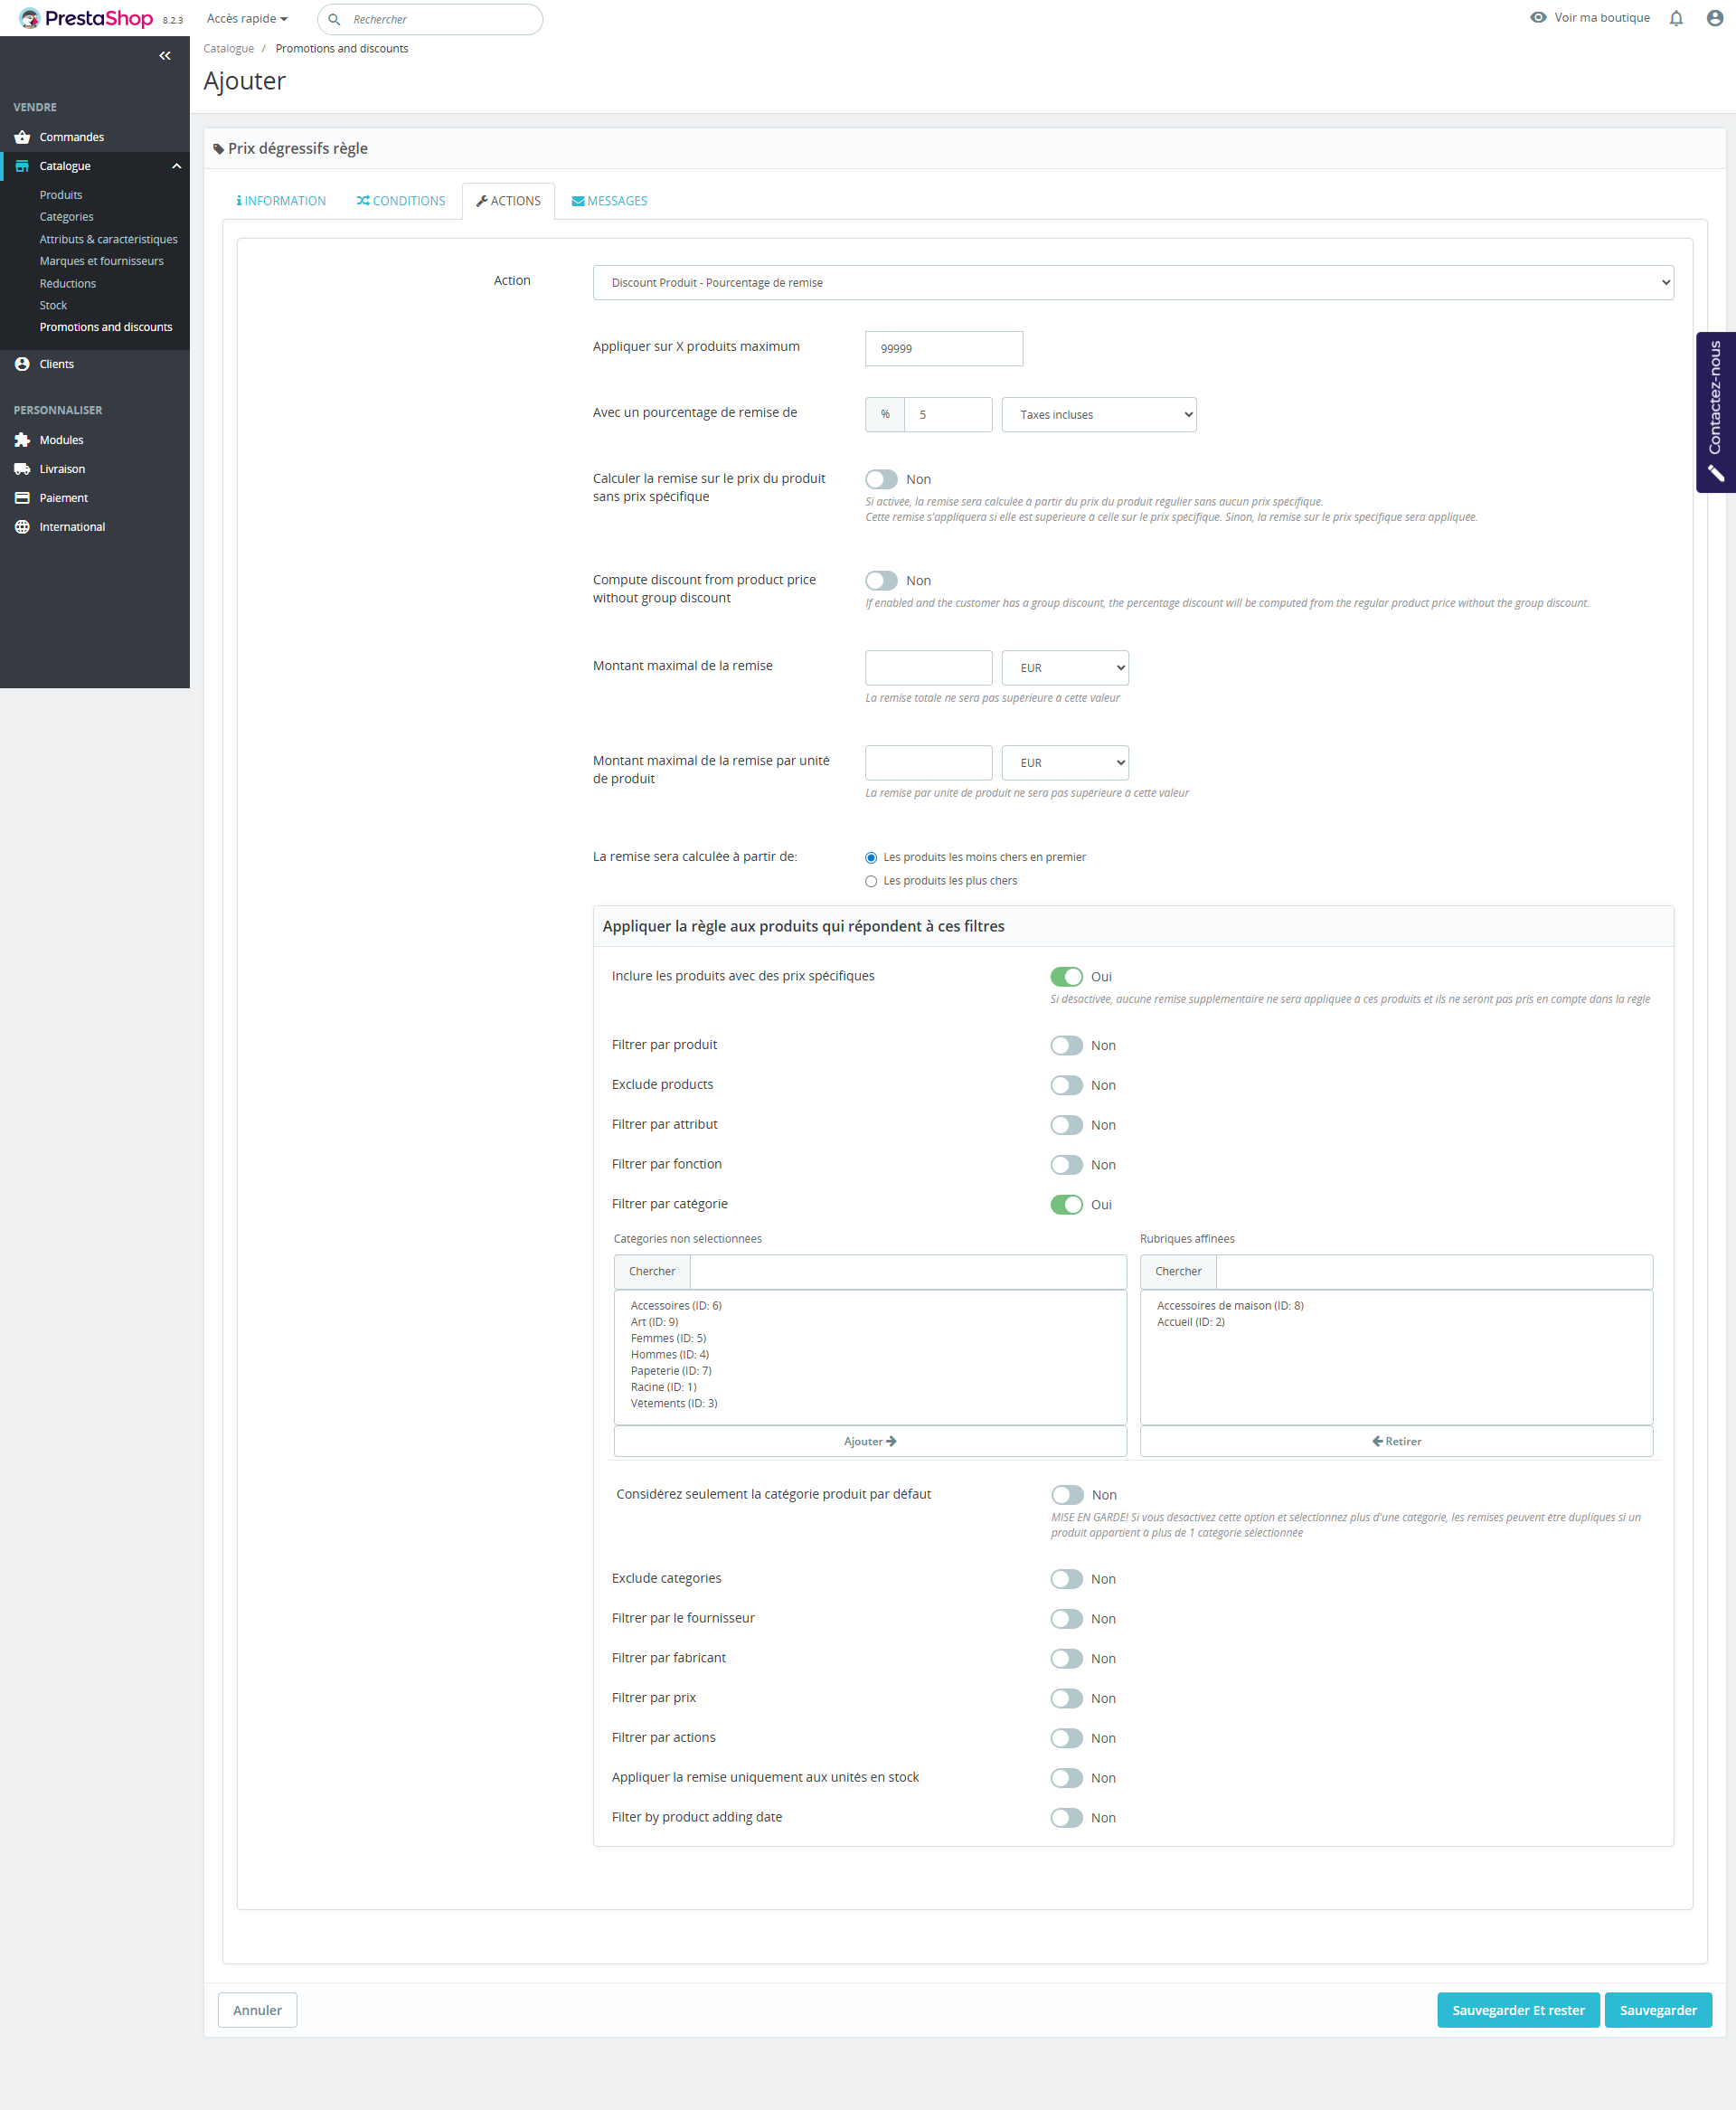Open the user profile avatar icon
1736x2110 pixels.
click(x=1714, y=18)
